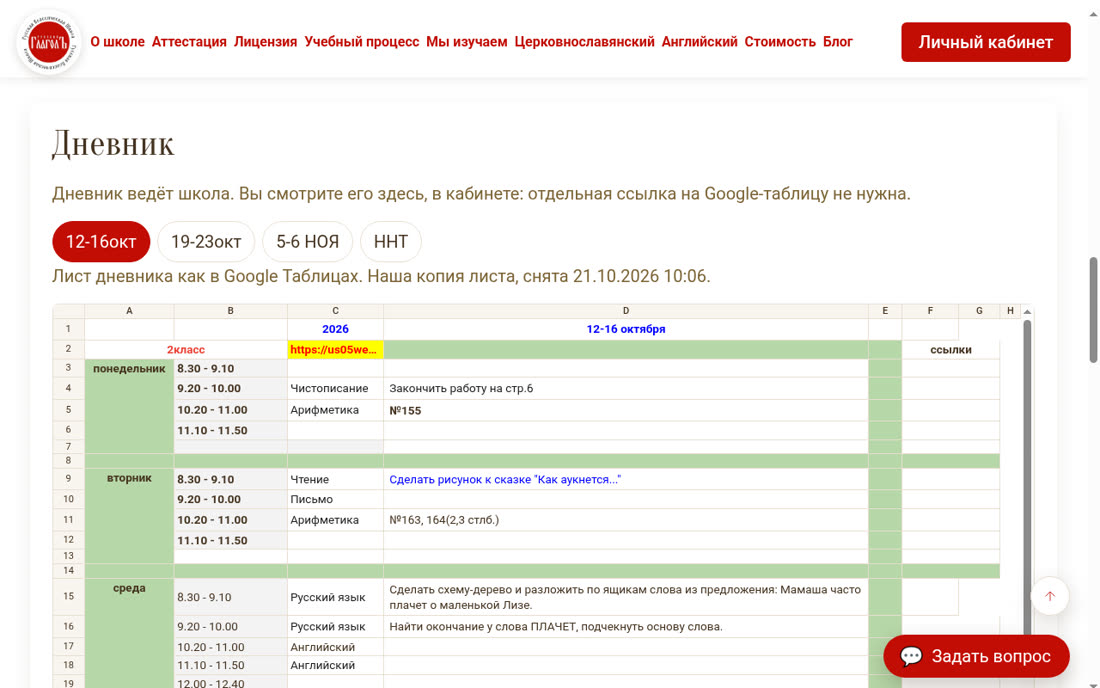The width and height of the screenshot is (1100, 688).
Task: Click the blue Сделать рисунок к сказке link
Action: [x=505, y=480]
